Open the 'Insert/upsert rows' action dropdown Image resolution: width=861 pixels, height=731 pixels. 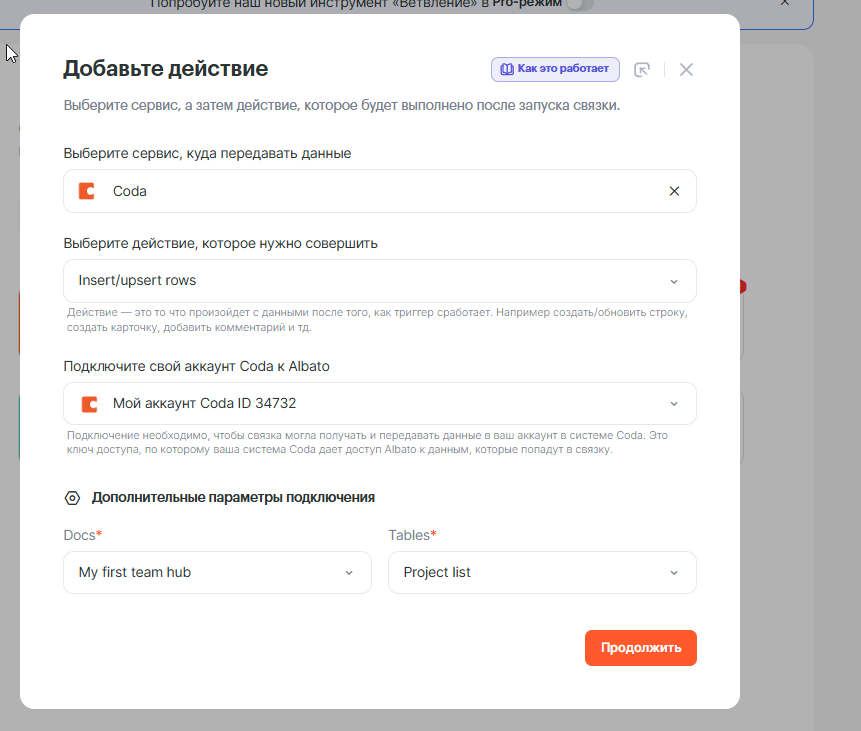pyautogui.click(x=380, y=281)
